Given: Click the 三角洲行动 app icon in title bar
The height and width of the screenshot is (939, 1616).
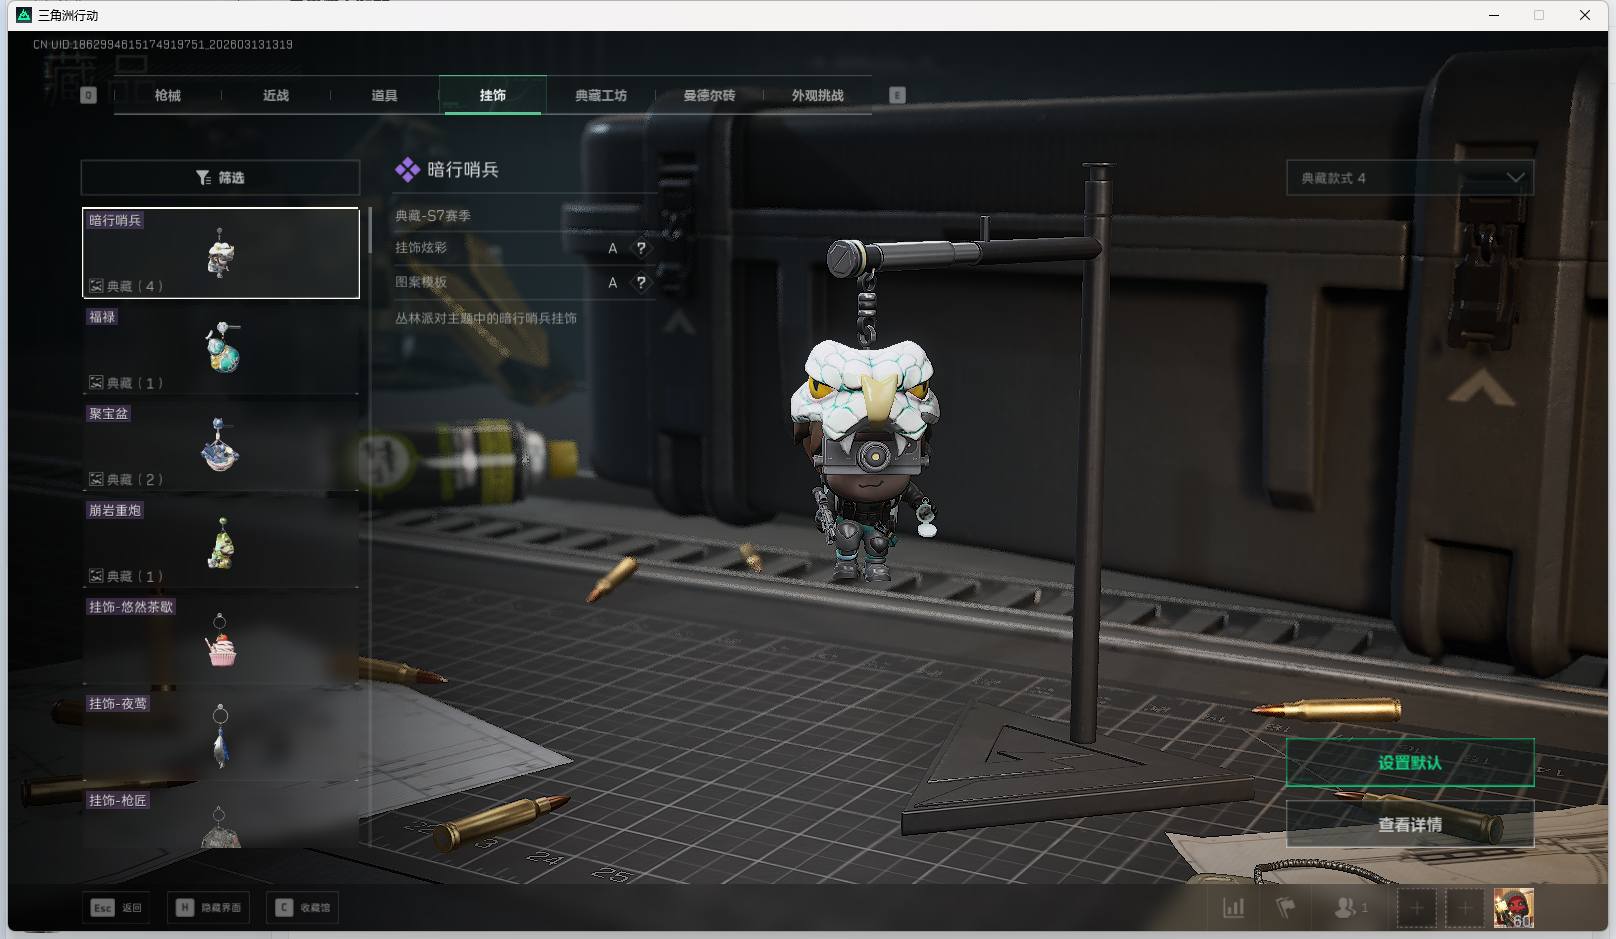Looking at the screenshot, I should point(24,15).
